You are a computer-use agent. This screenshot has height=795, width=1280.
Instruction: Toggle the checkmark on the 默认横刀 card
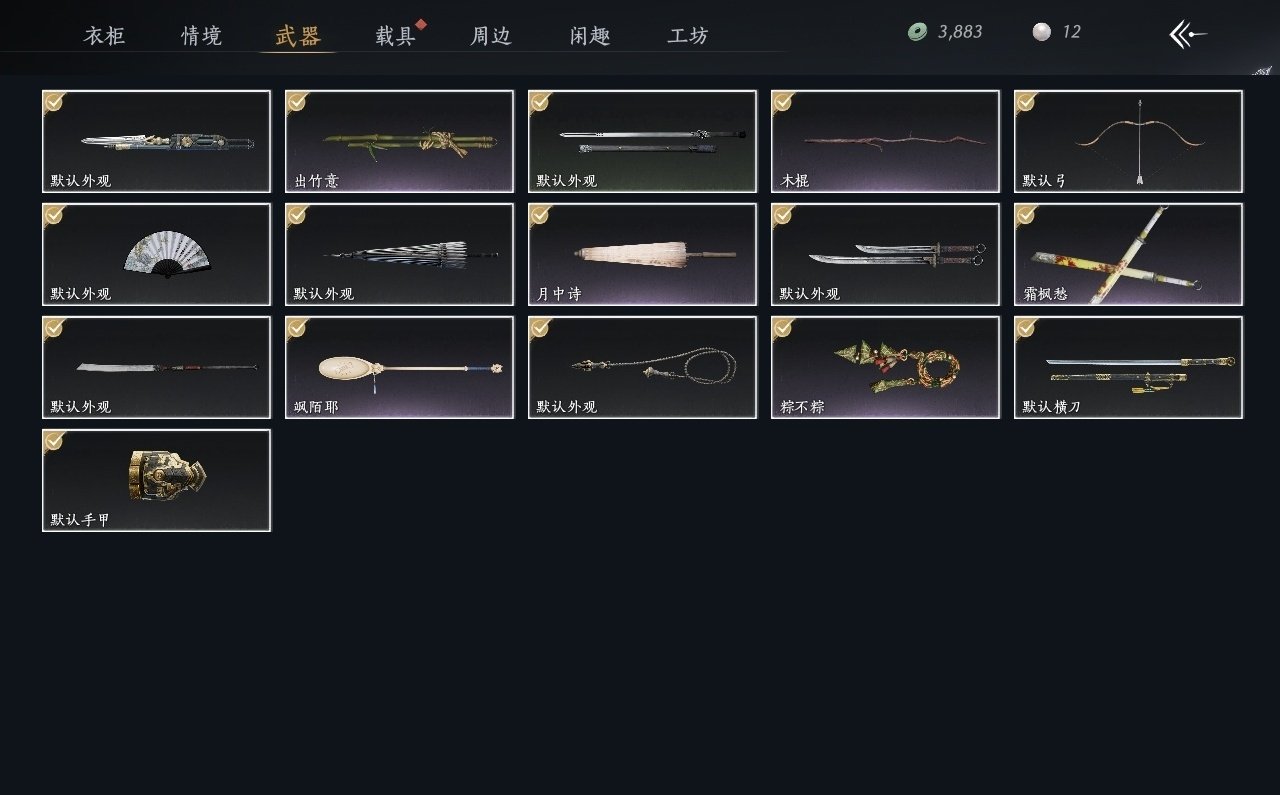1025,327
